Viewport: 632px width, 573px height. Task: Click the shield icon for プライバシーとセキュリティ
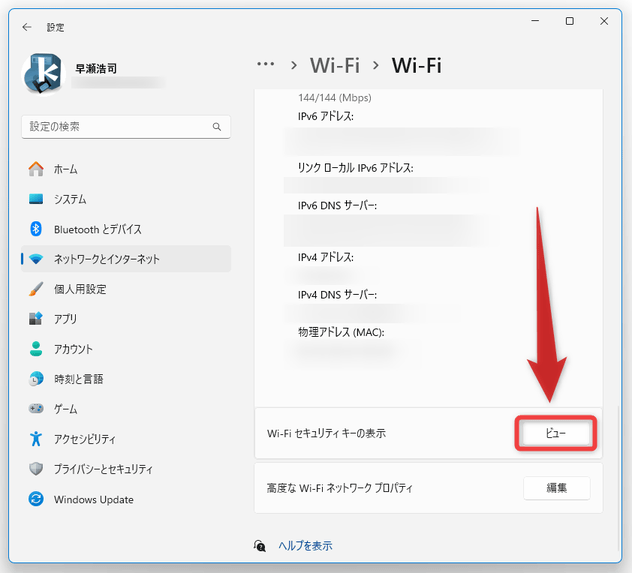click(36, 469)
